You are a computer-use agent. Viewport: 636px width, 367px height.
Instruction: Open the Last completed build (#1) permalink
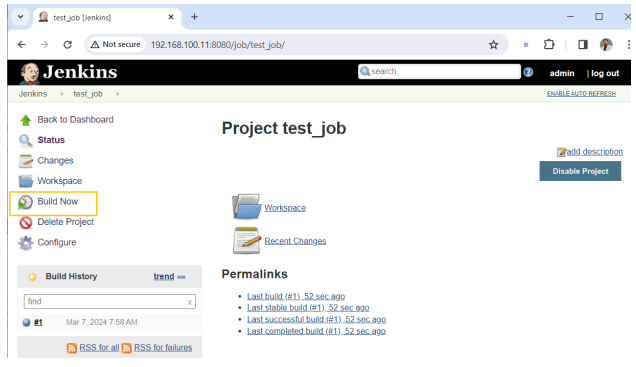[316, 331]
